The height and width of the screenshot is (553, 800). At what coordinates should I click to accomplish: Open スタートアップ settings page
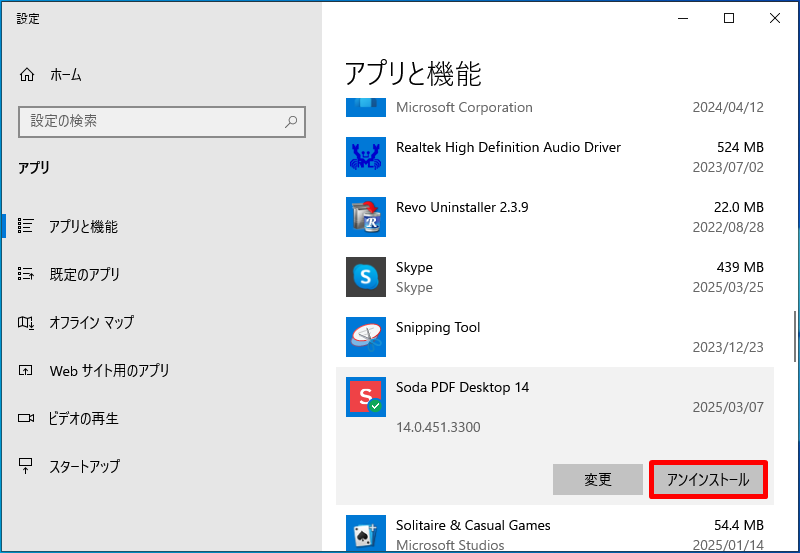click(x=84, y=467)
